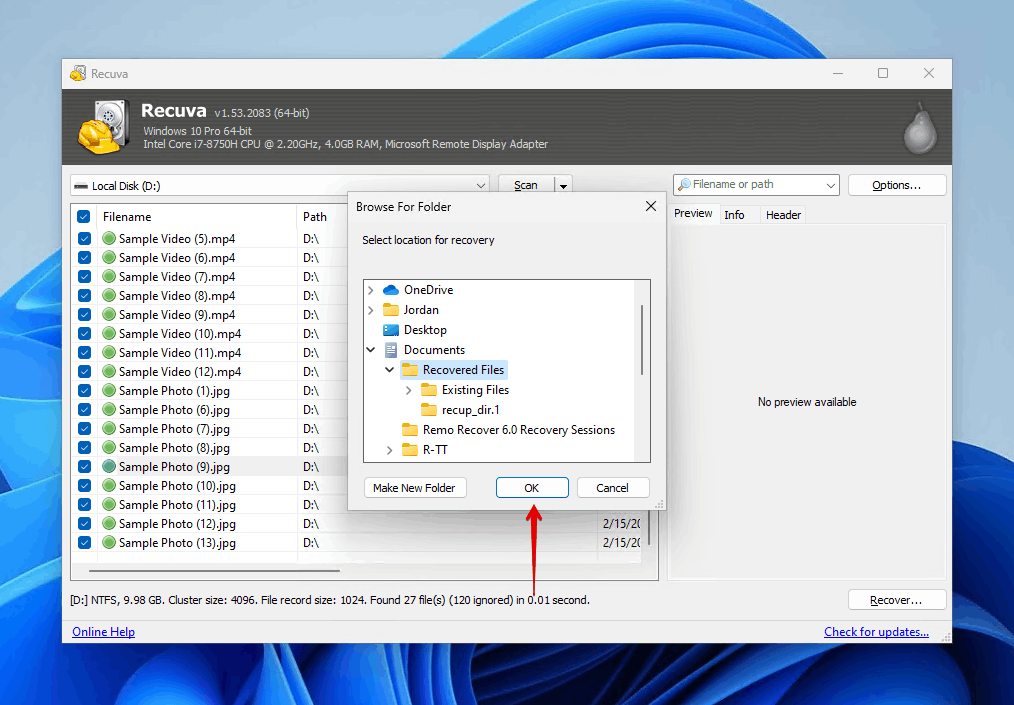Switch to the Info tab

734,215
